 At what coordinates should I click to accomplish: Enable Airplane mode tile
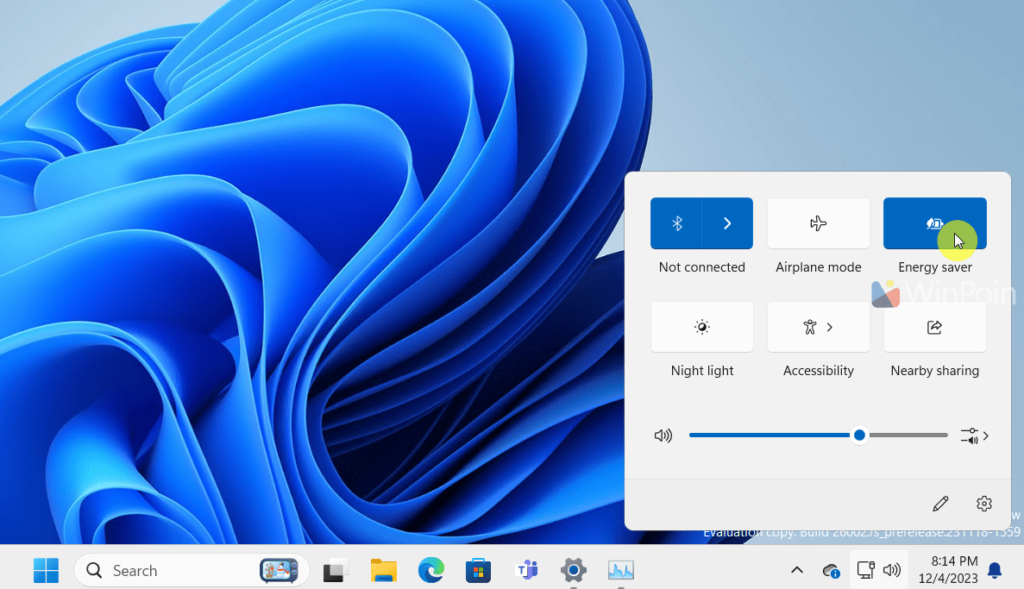coord(818,223)
